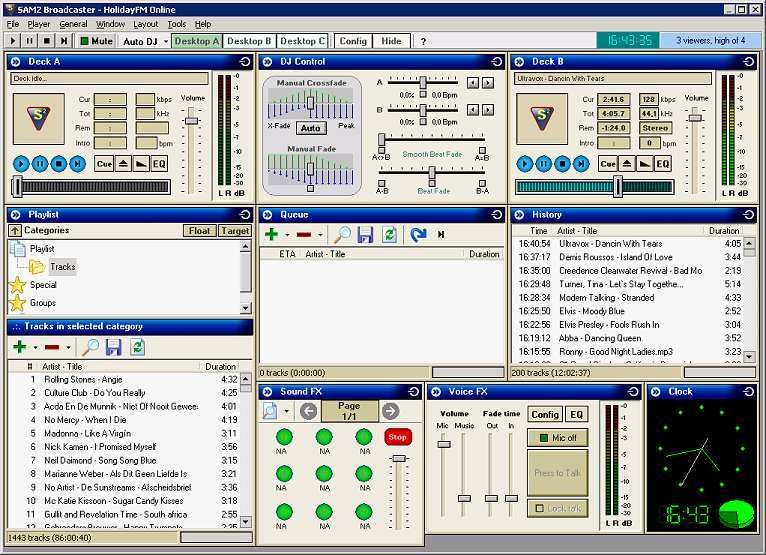The width and height of the screenshot is (766, 555).
Task: Stop Deck B with round stop button
Action: click(x=562, y=164)
